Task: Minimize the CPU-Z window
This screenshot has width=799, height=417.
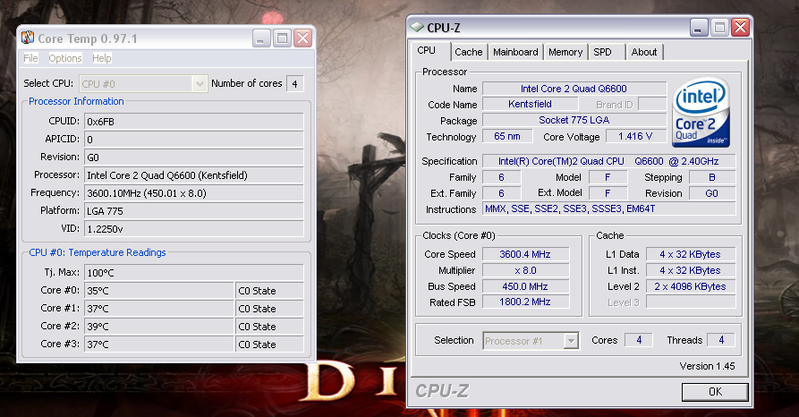Action: tap(699, 27)
